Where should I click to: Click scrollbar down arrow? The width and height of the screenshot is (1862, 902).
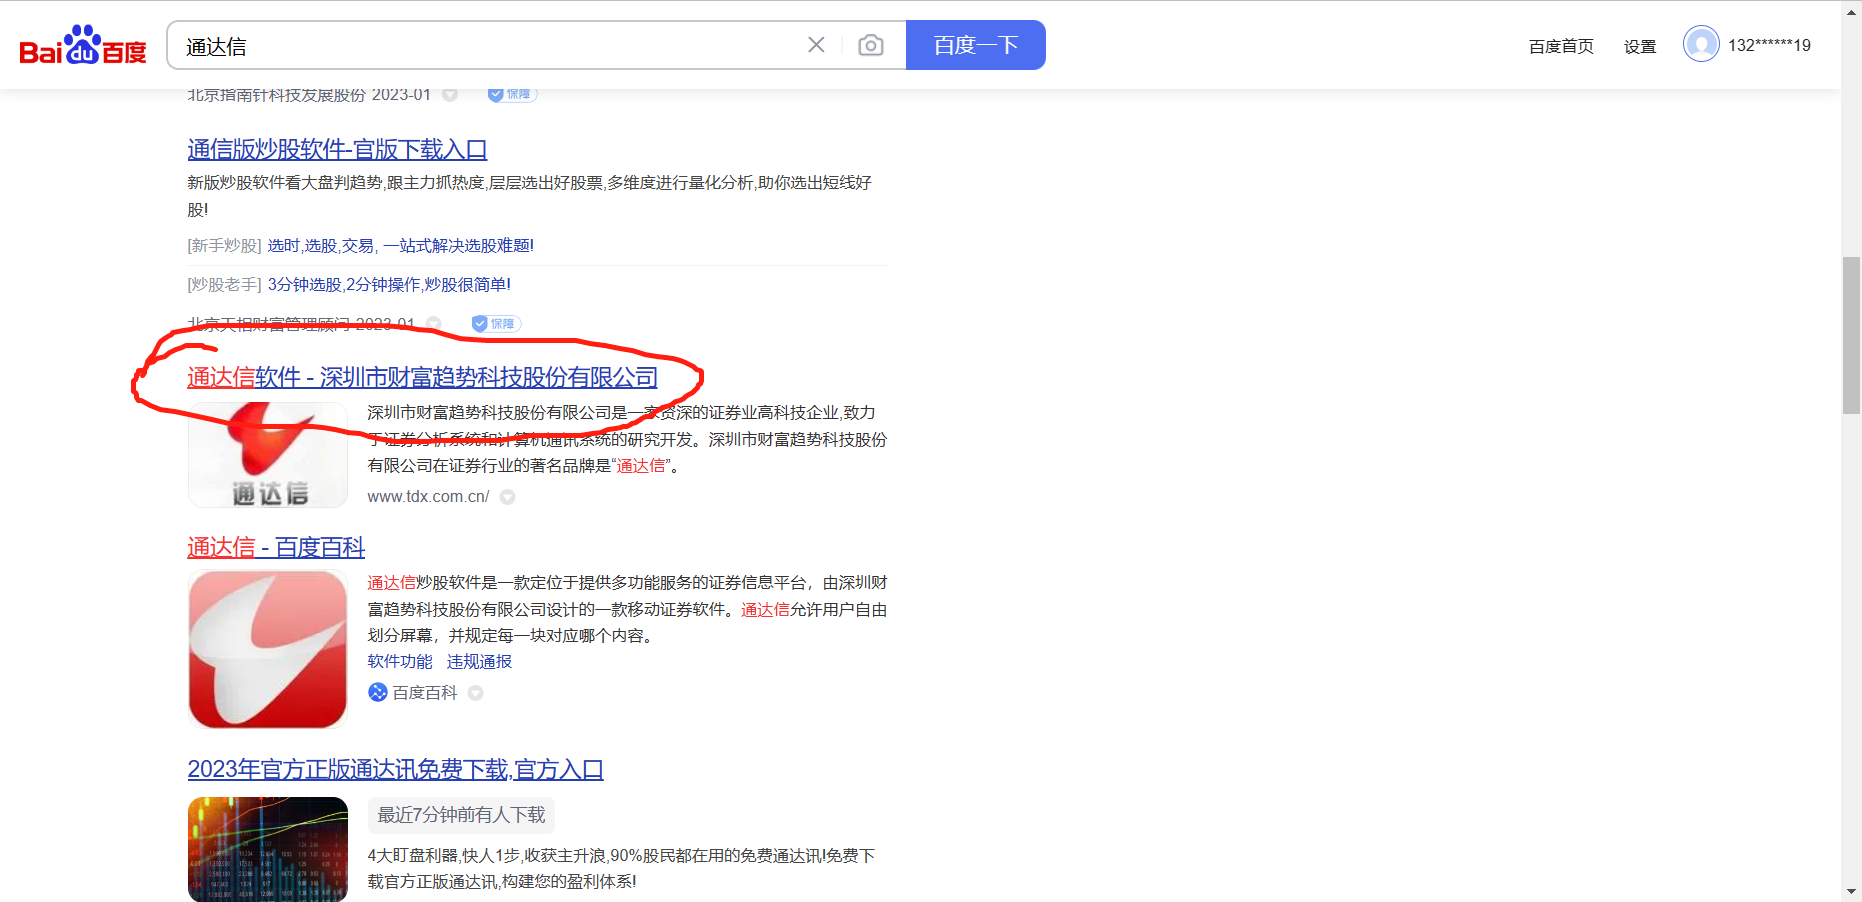1852,891
